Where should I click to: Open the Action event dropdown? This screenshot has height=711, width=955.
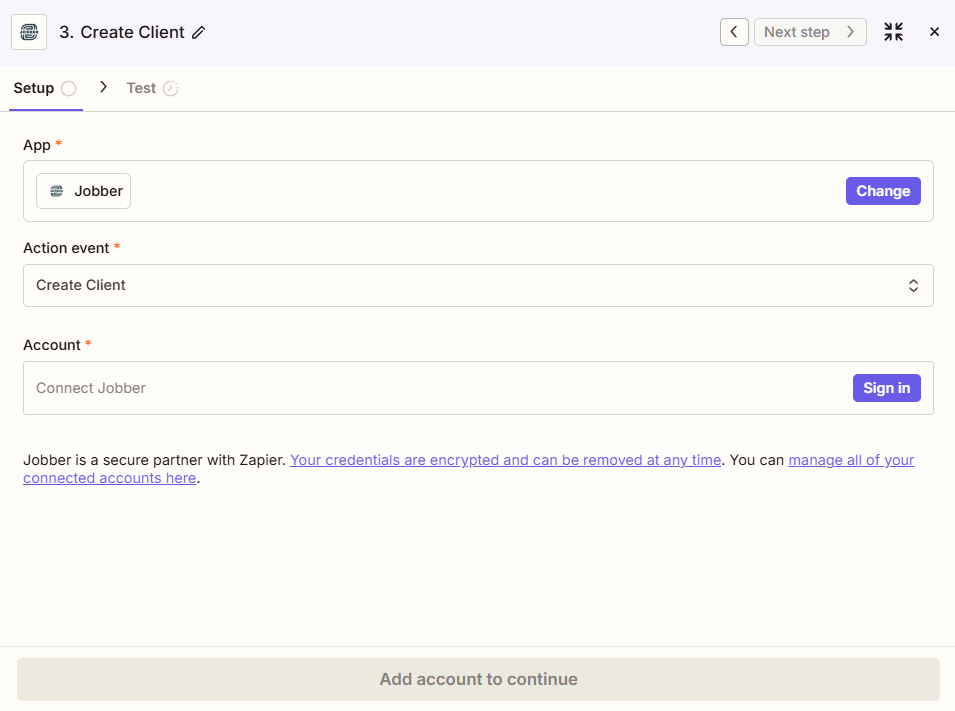pyautogui.click(x=478, y=285)
